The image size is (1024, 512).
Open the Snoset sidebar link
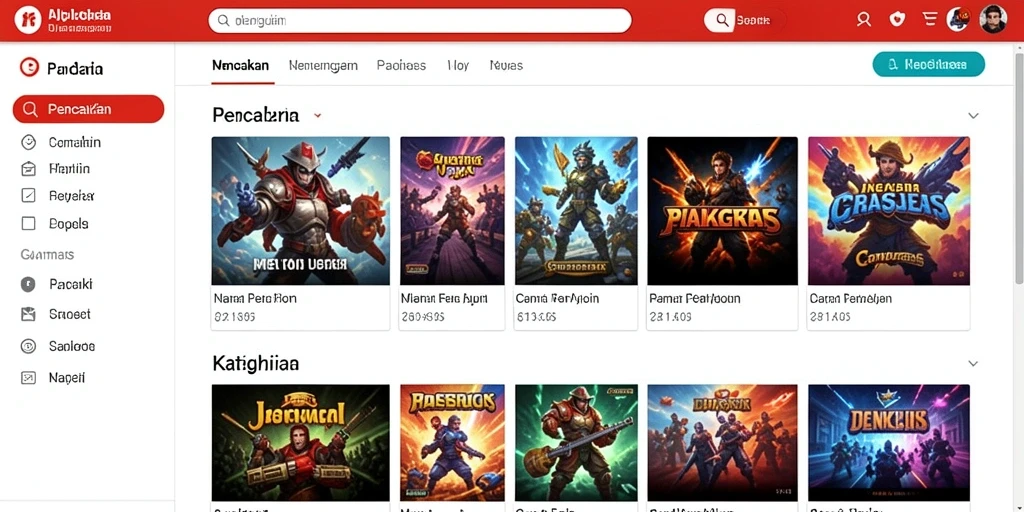(x=70, y=314)
